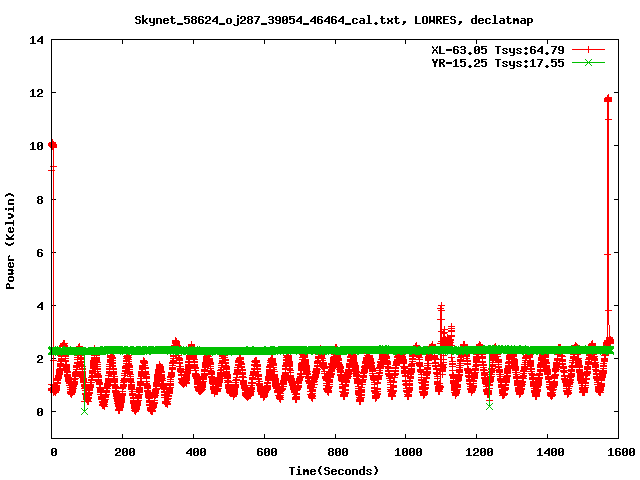Click the x-axis tick label 200
This screenshot has width=640, height=480.
(x=124, y=452)
